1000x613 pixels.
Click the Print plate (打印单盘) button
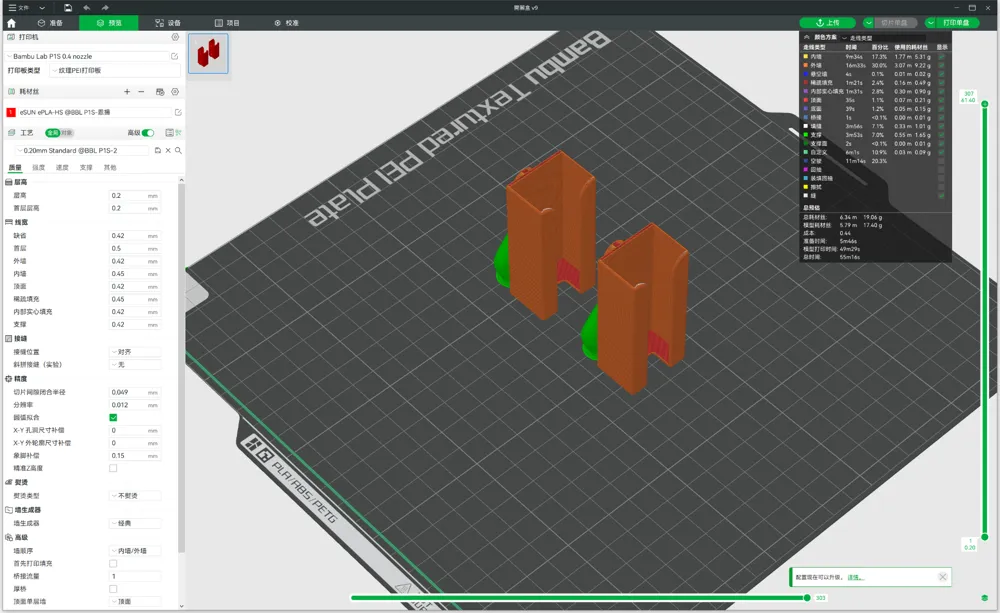click(956, 22)
